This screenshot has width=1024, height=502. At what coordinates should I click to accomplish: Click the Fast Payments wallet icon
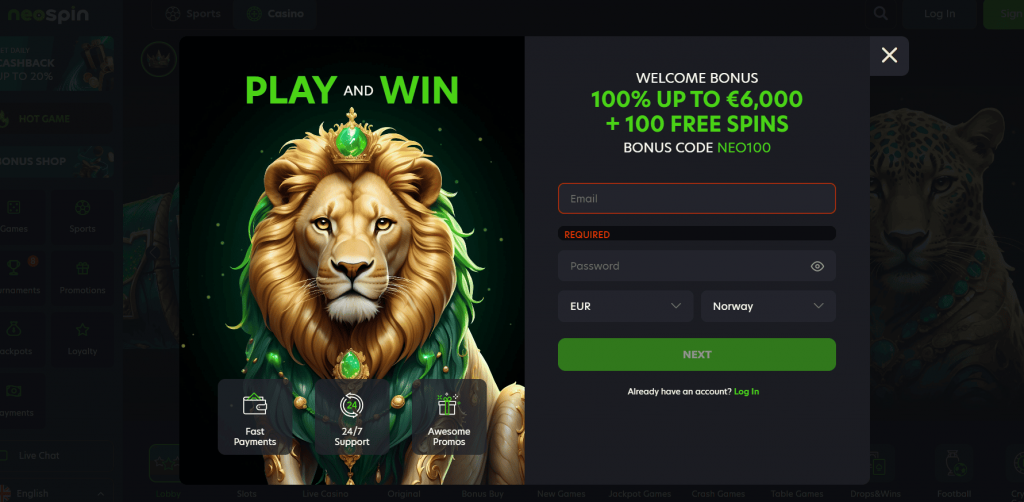click(x=255, y=405)
